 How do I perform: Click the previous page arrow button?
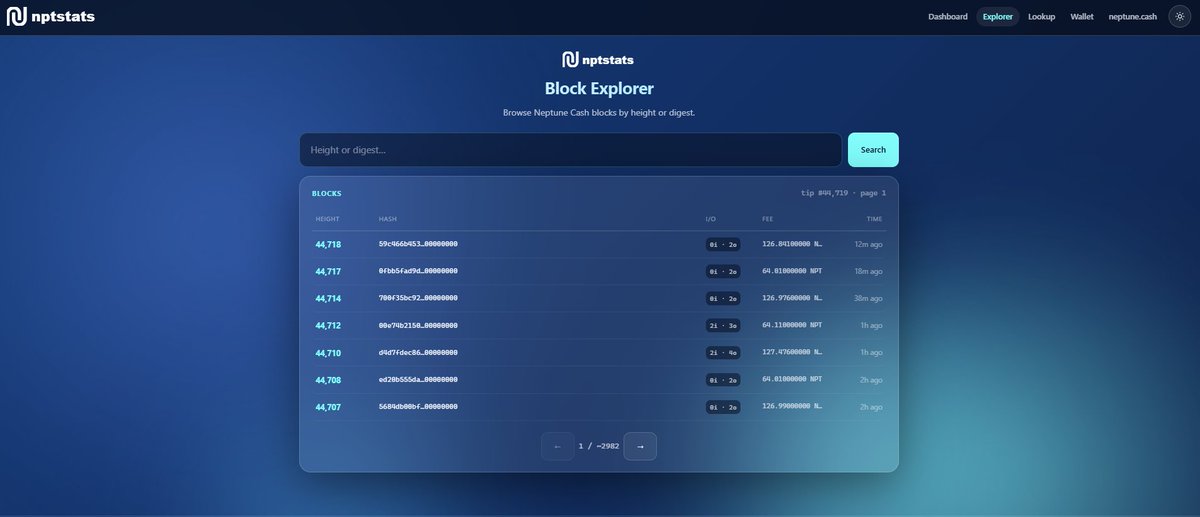click(x=557, y=446)
